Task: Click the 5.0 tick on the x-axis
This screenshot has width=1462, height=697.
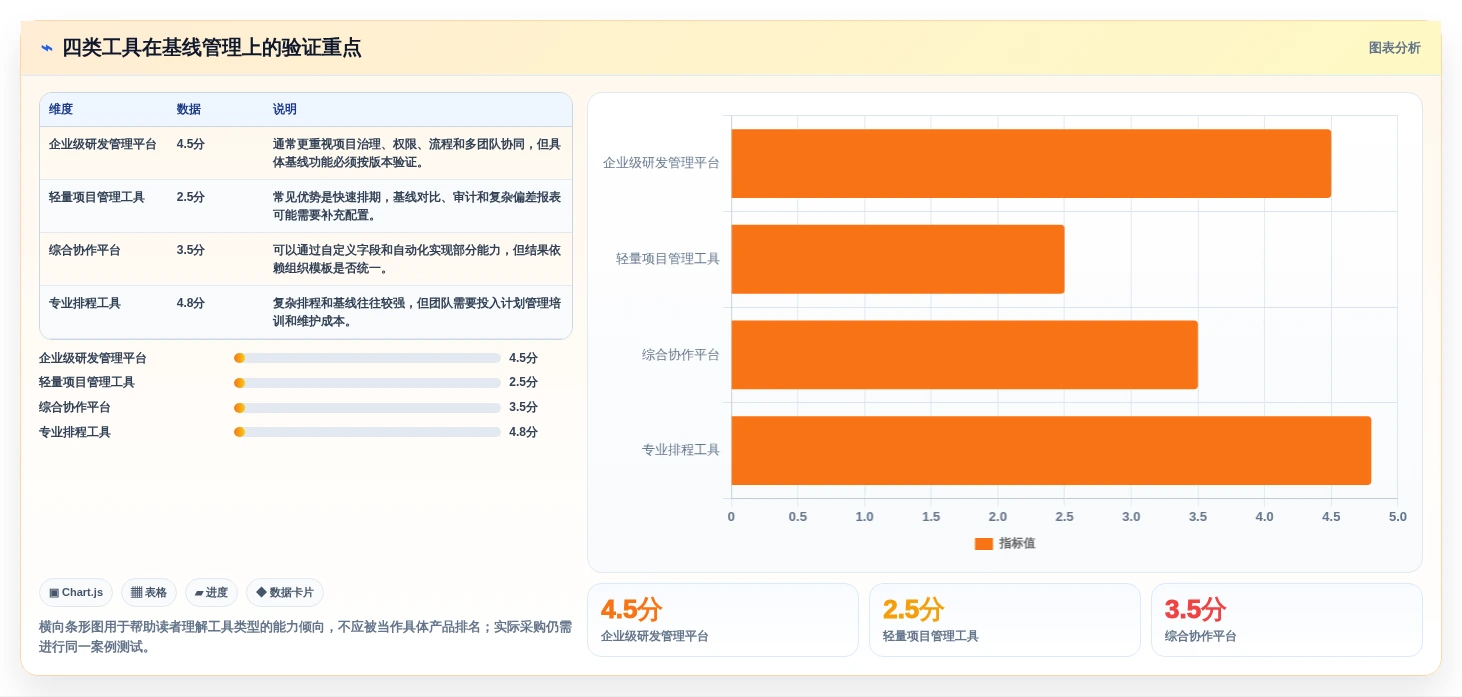Action: point(1398,517)
